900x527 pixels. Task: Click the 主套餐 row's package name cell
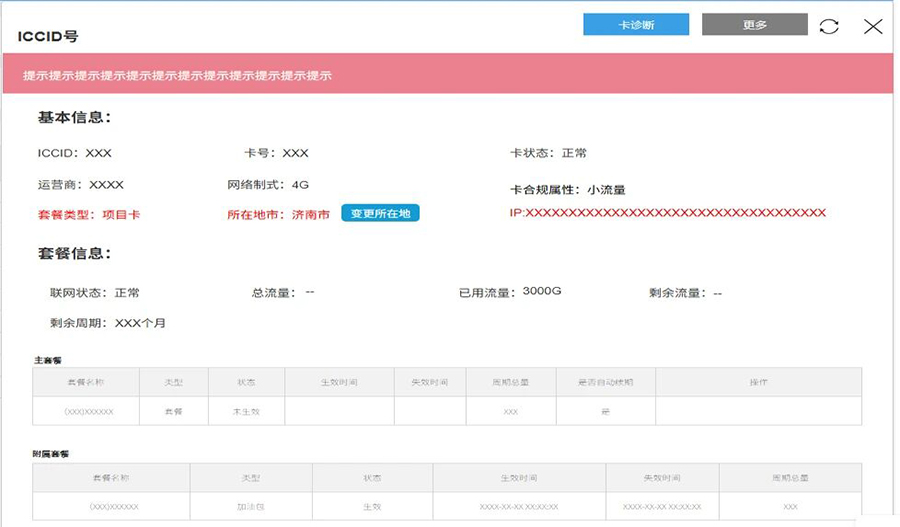point(88,412)
